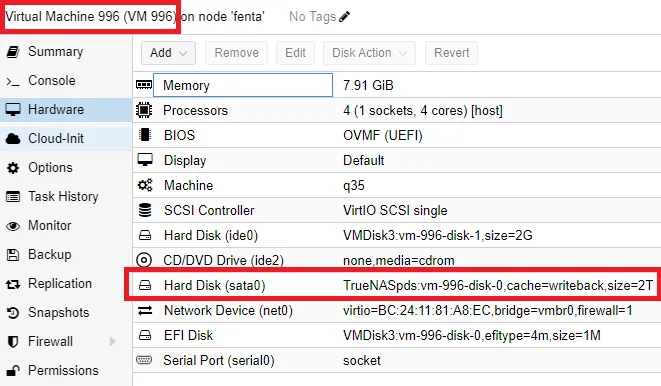Click the Hardware monitor icon in sidebar

tap(13, 110)
